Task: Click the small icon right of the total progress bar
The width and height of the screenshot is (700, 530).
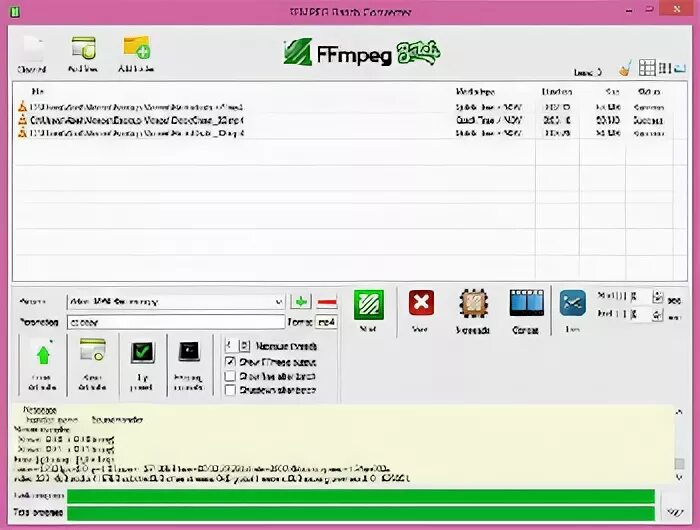Action: click(x=675, y=512)
